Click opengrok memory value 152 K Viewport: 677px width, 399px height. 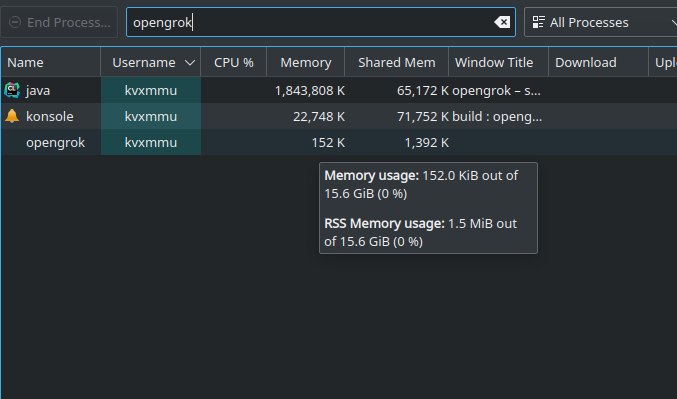click(x=328, y=142)
